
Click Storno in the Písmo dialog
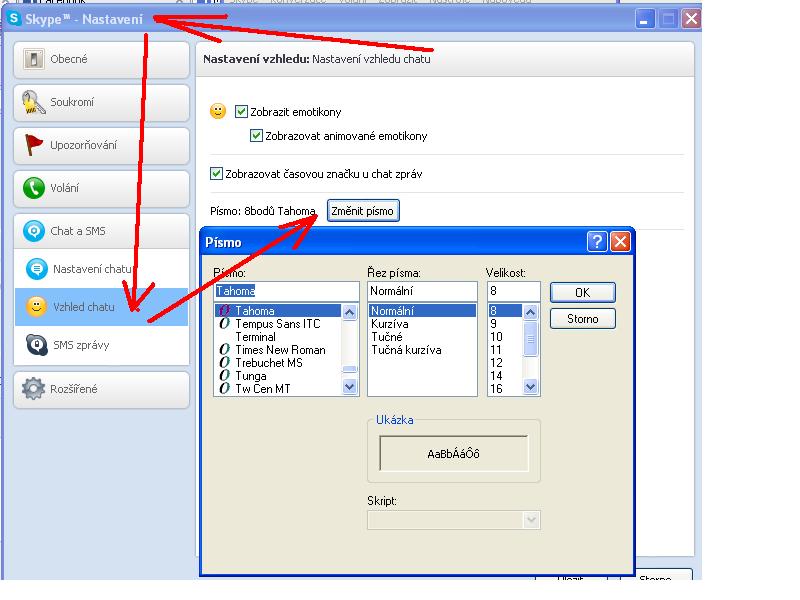[x=583, y=319]
